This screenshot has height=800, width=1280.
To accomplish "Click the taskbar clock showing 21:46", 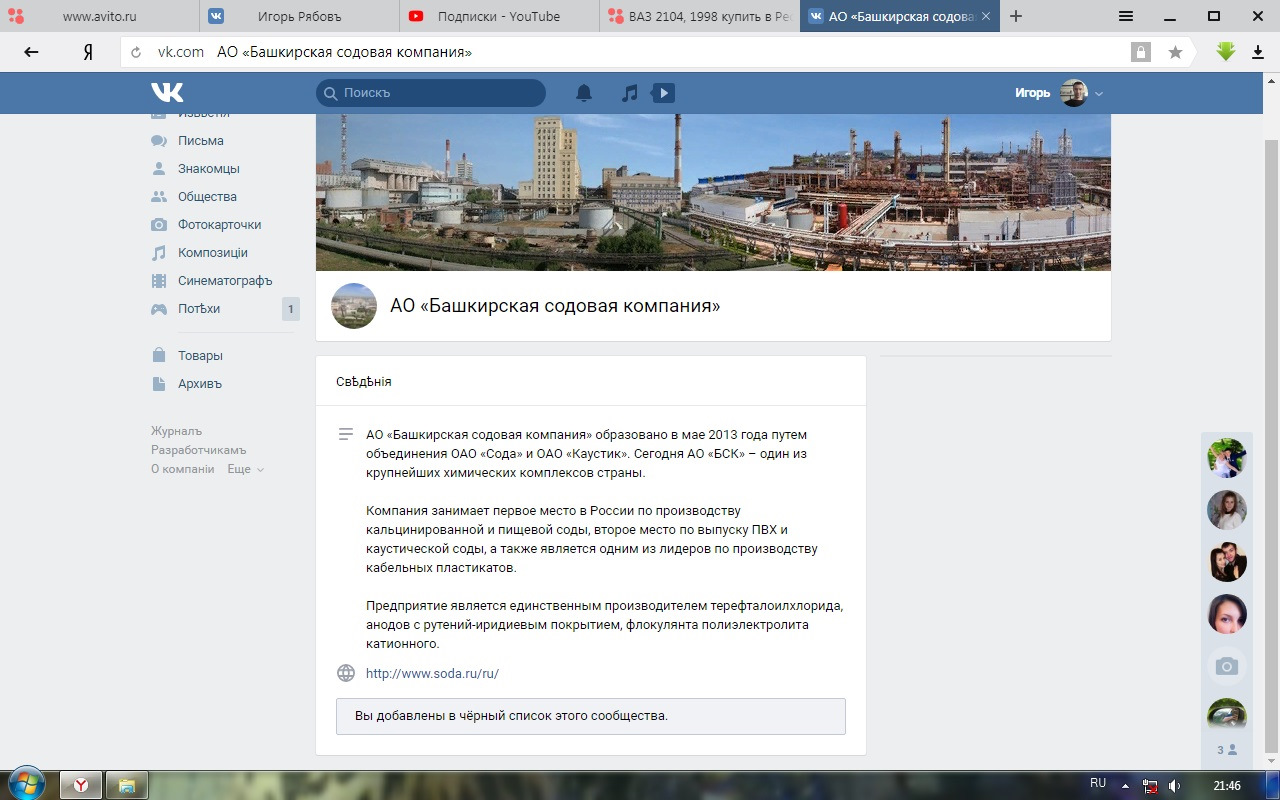I will (x=1226, y=786).
